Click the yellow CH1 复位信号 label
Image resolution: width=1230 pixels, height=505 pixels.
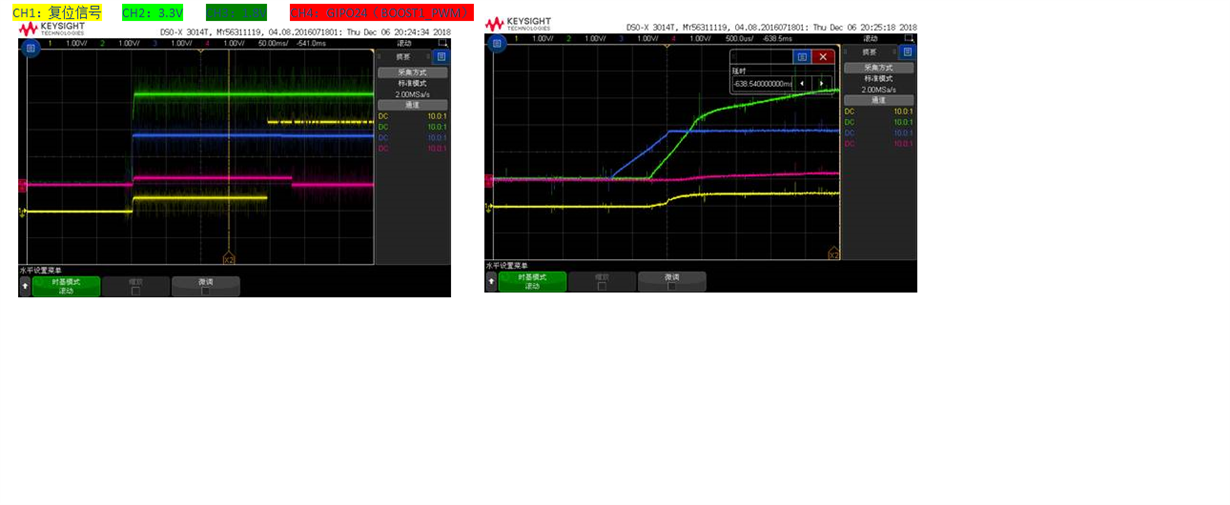[x=57, y=13]
